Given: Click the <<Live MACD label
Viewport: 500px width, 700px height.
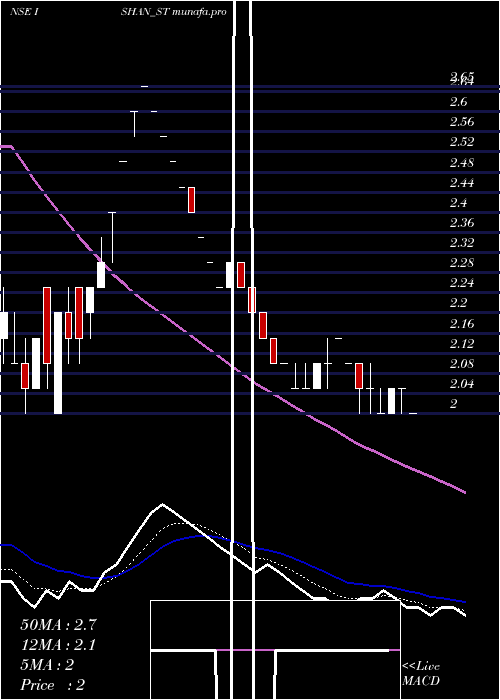Looking at the screenshot, I should click(421, 673).
